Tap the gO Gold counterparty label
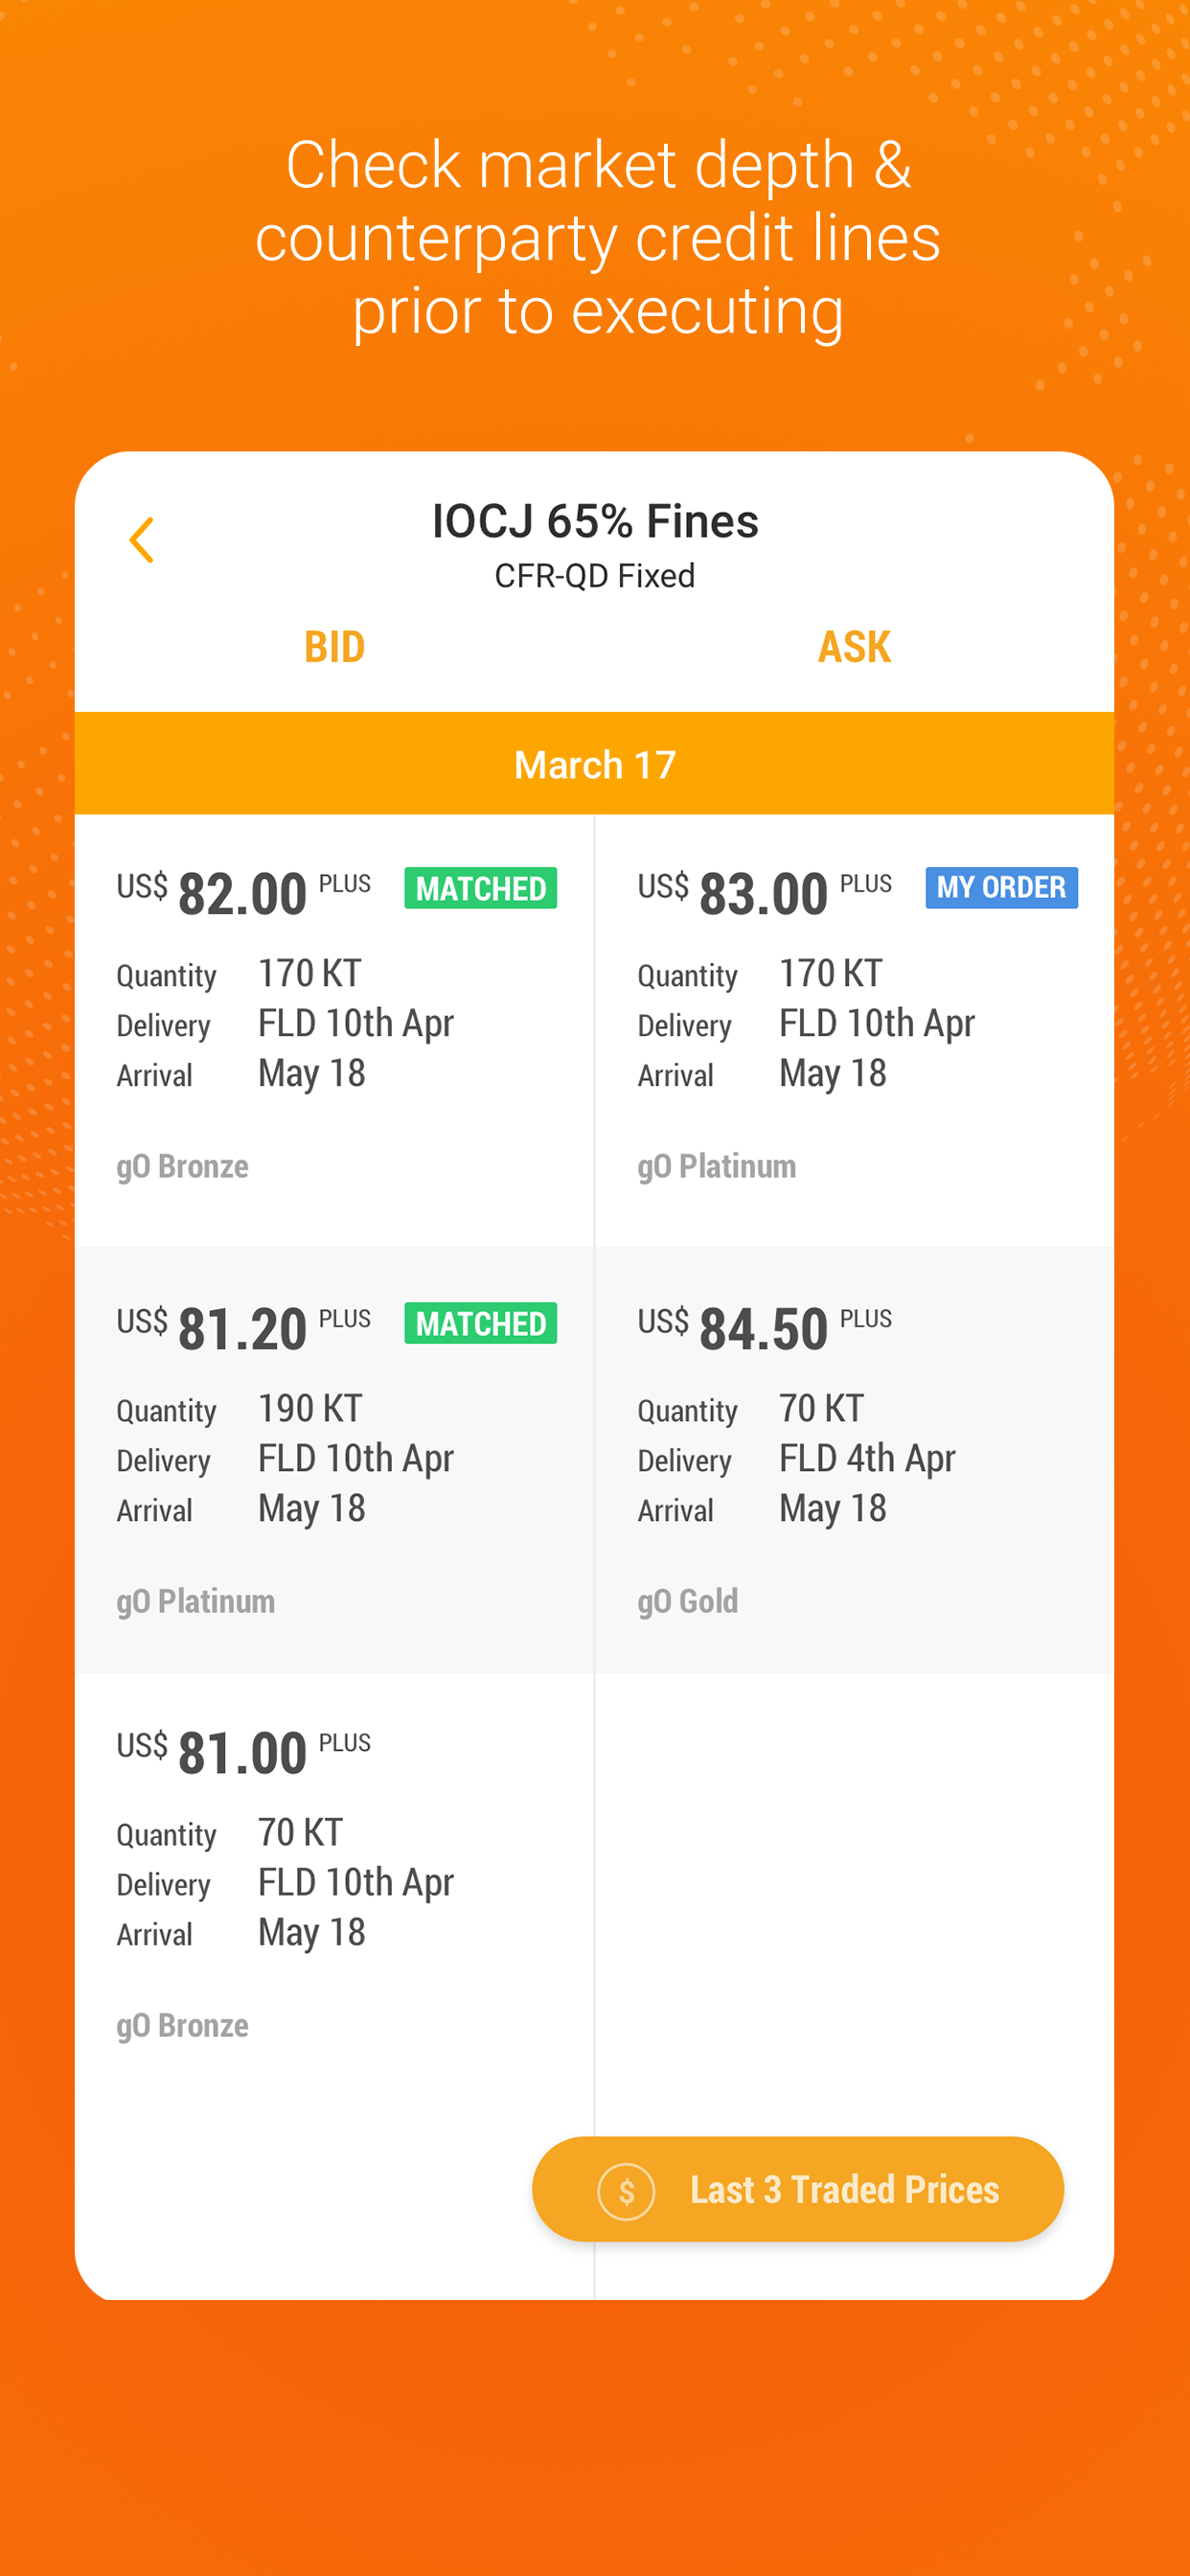Screen dimensions: 1190x2576 coord(688,1601)
